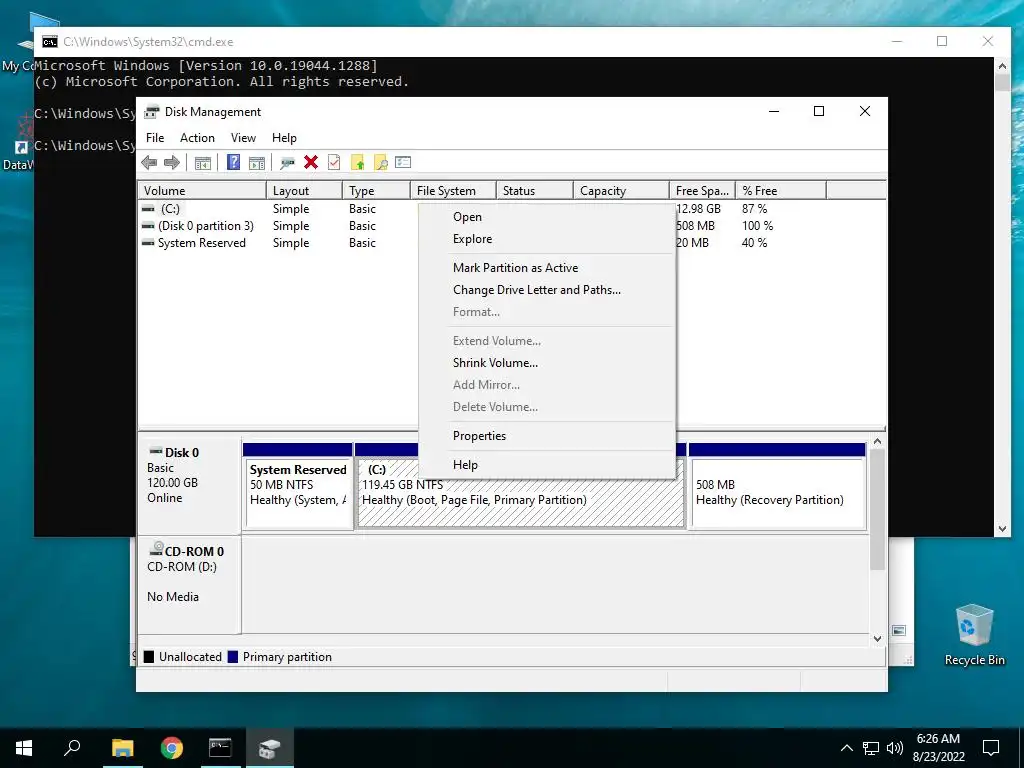Select the (C:) 119.45 GB partition block
1024x768 pixels.
tap(520, 503)
